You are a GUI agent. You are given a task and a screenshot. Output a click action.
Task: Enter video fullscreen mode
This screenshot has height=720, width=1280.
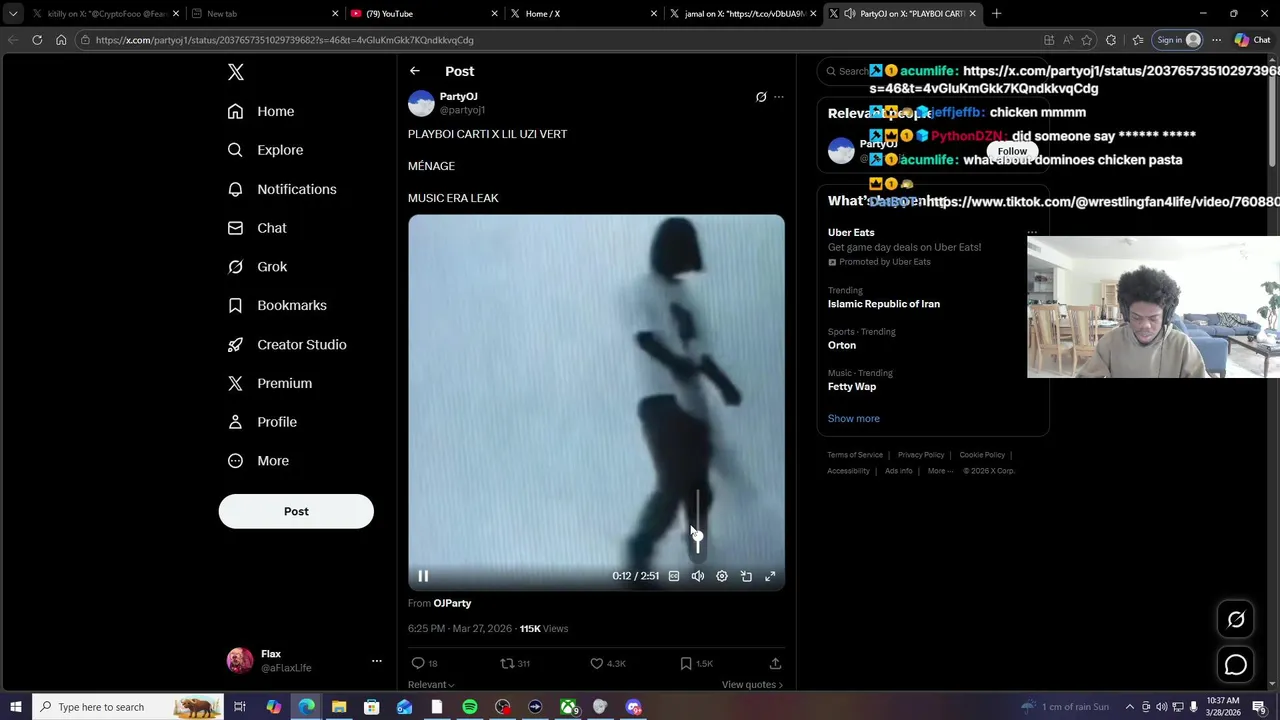(x=770, y=576)
